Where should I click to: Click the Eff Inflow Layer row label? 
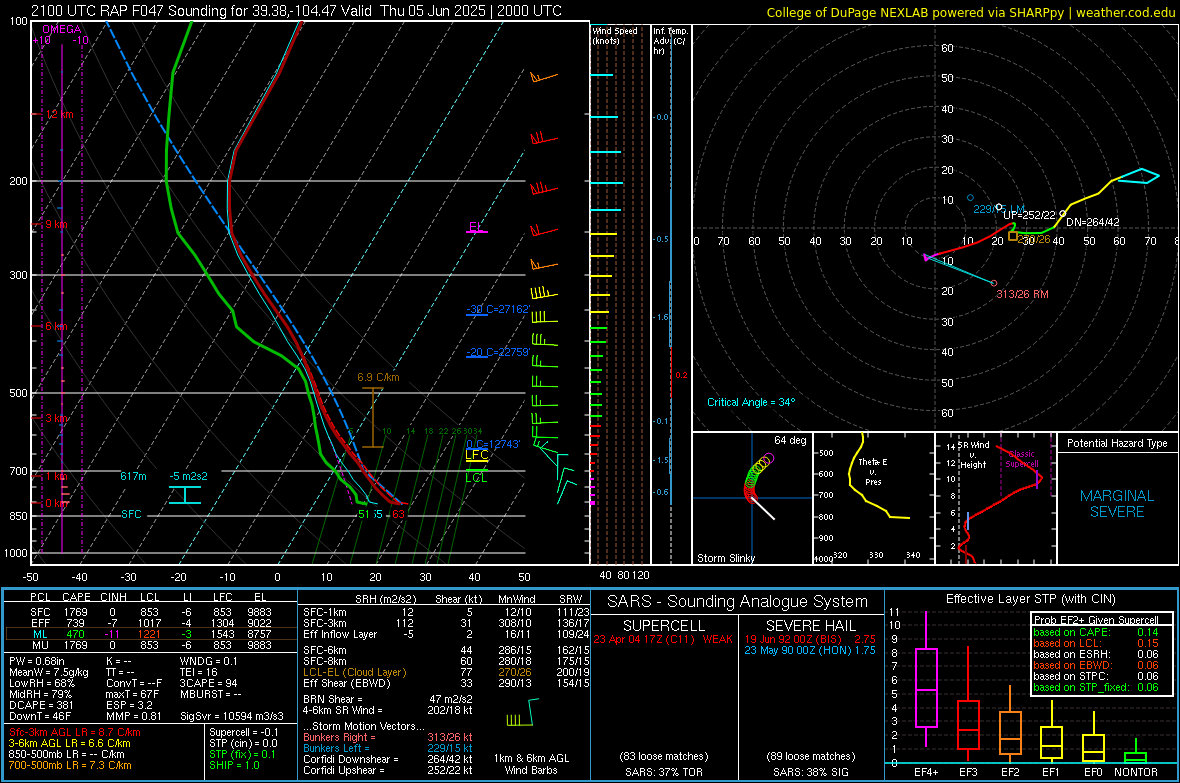point(340,634)
